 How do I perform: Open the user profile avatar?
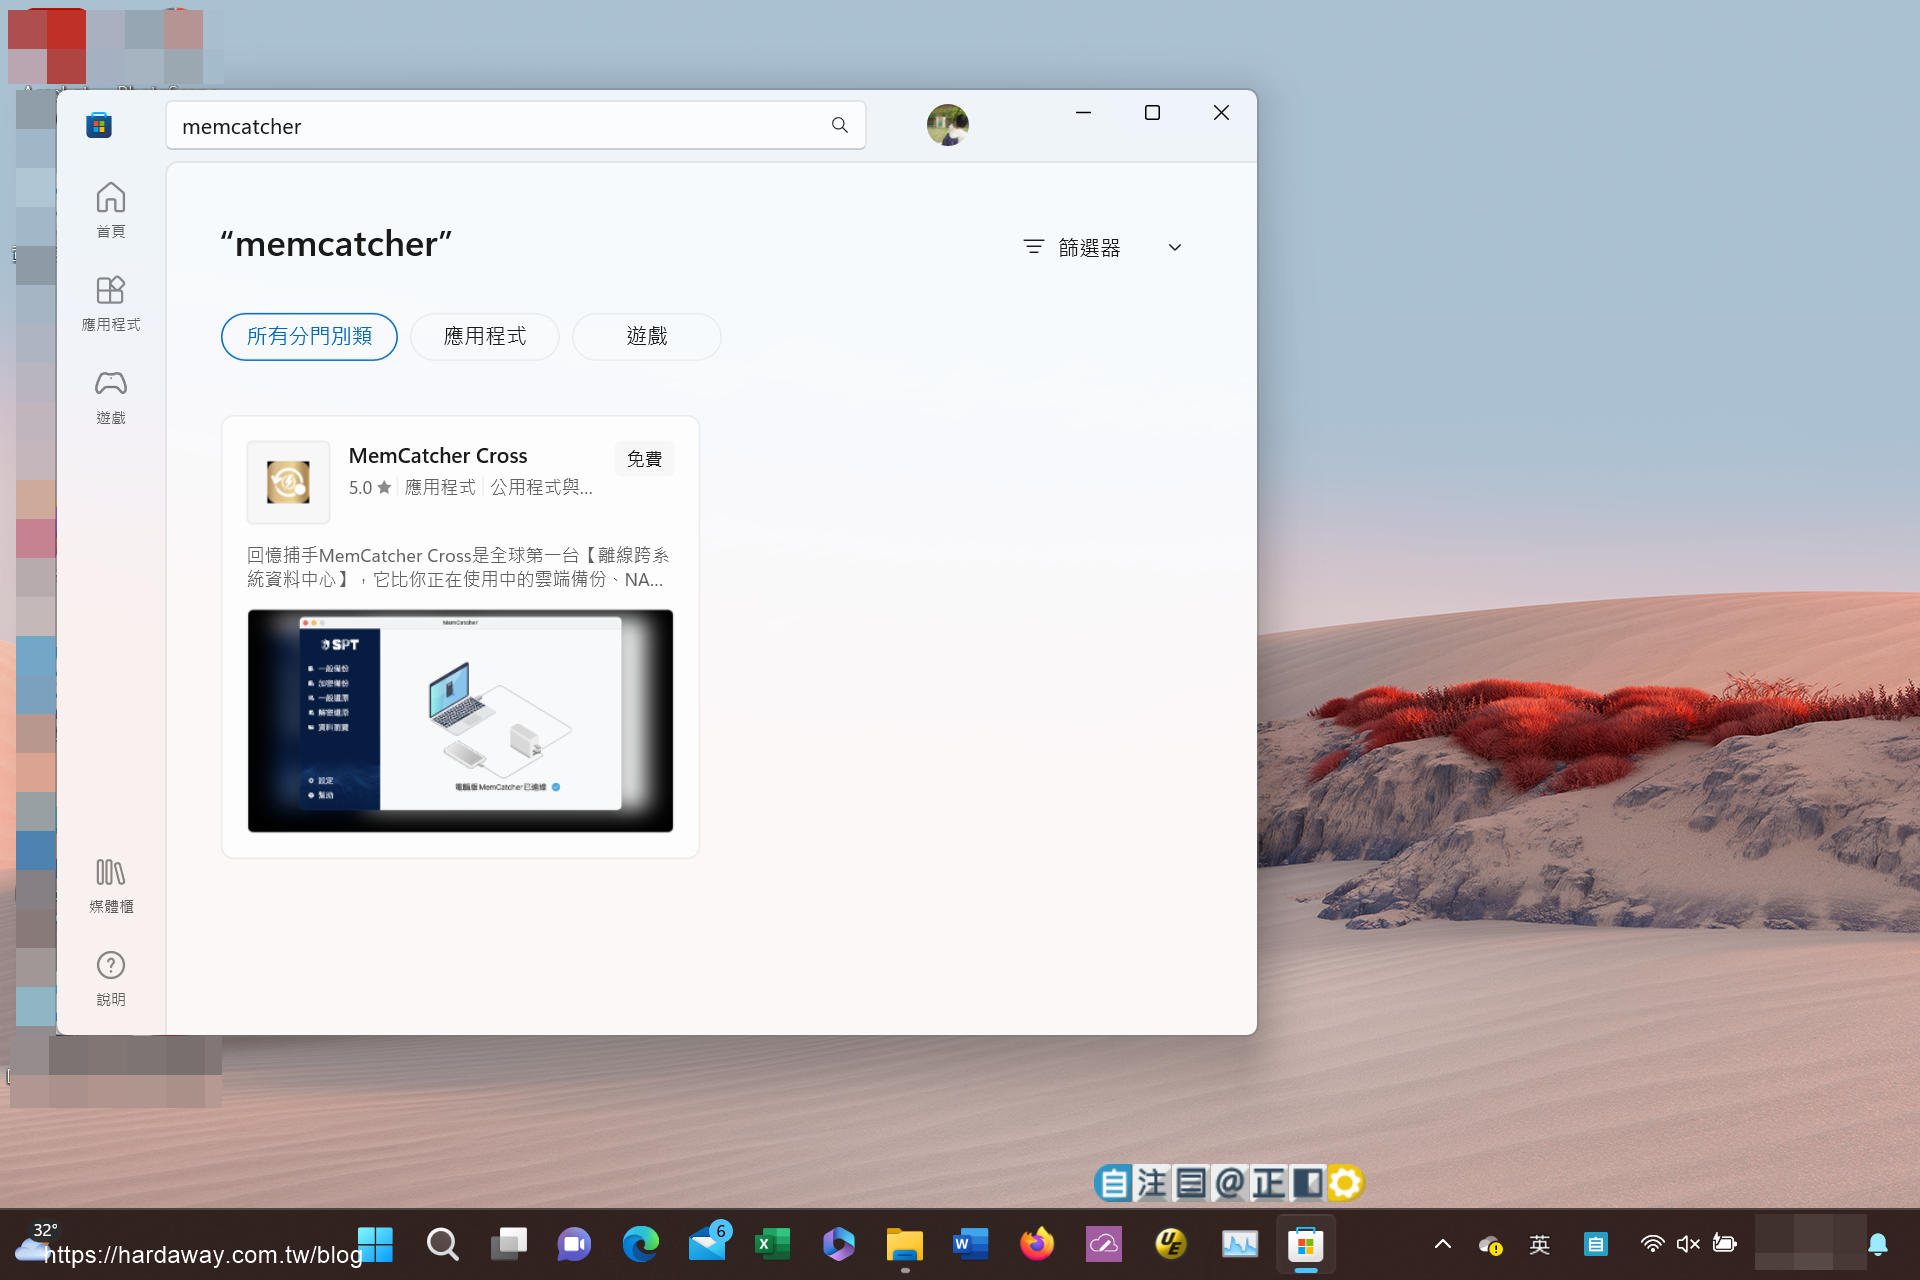coord(947,125)
